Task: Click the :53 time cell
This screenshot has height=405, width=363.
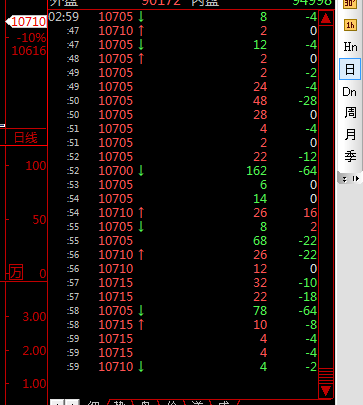Action: click(73, 185)
